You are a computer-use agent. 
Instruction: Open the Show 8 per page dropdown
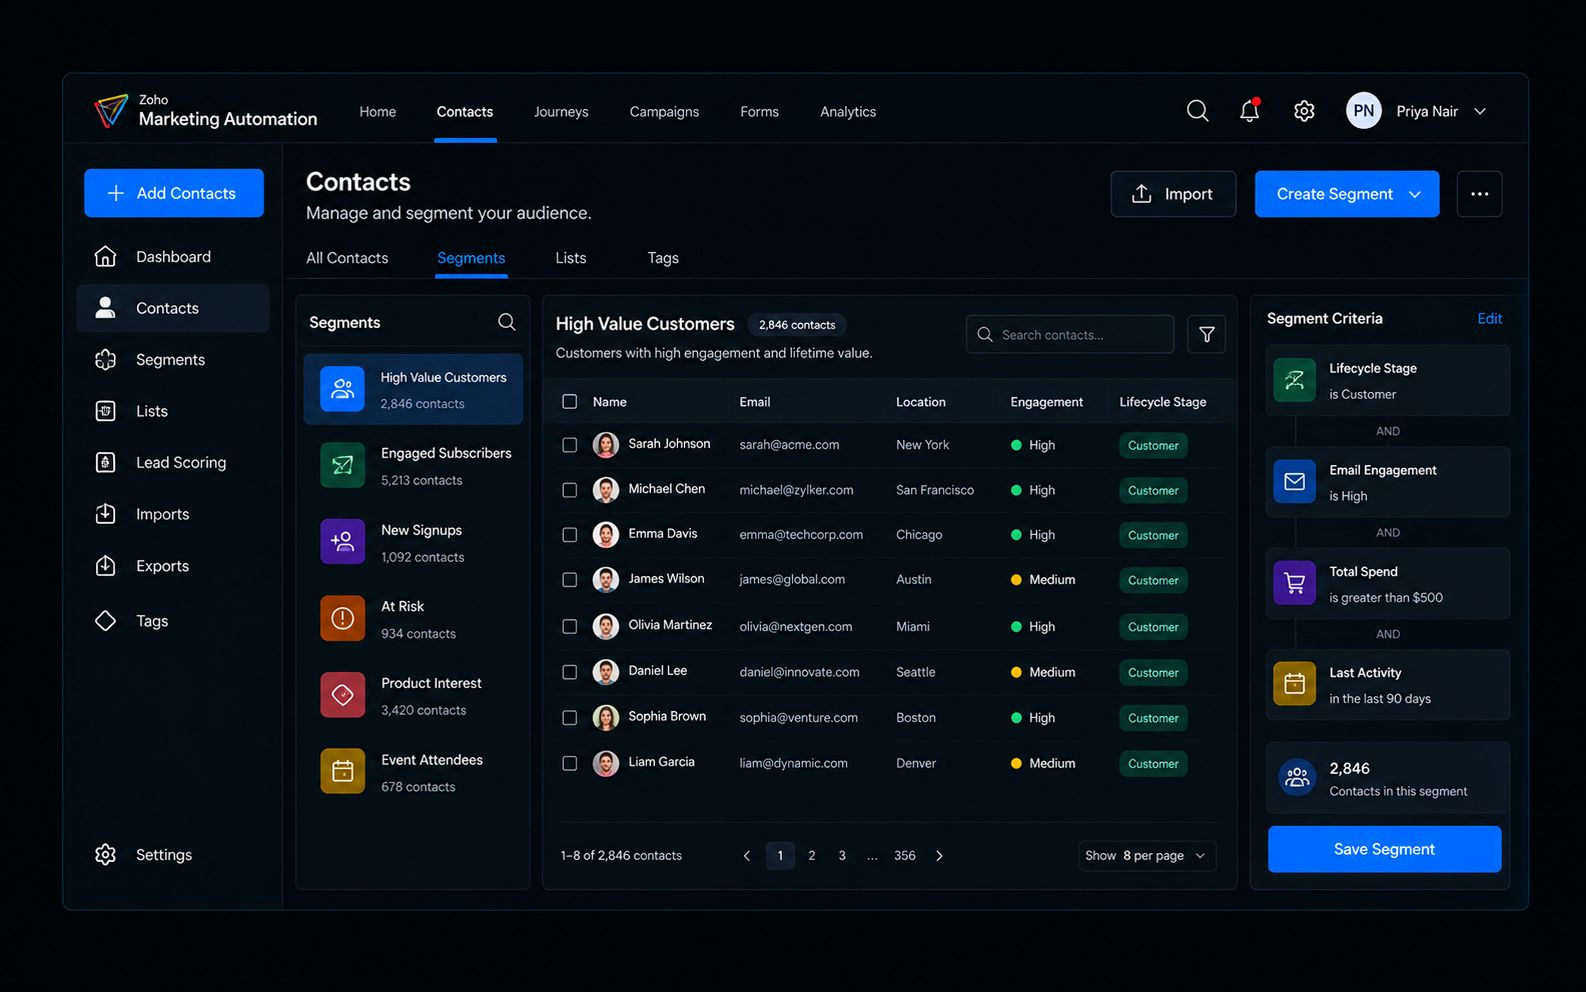pos(1147,856)
